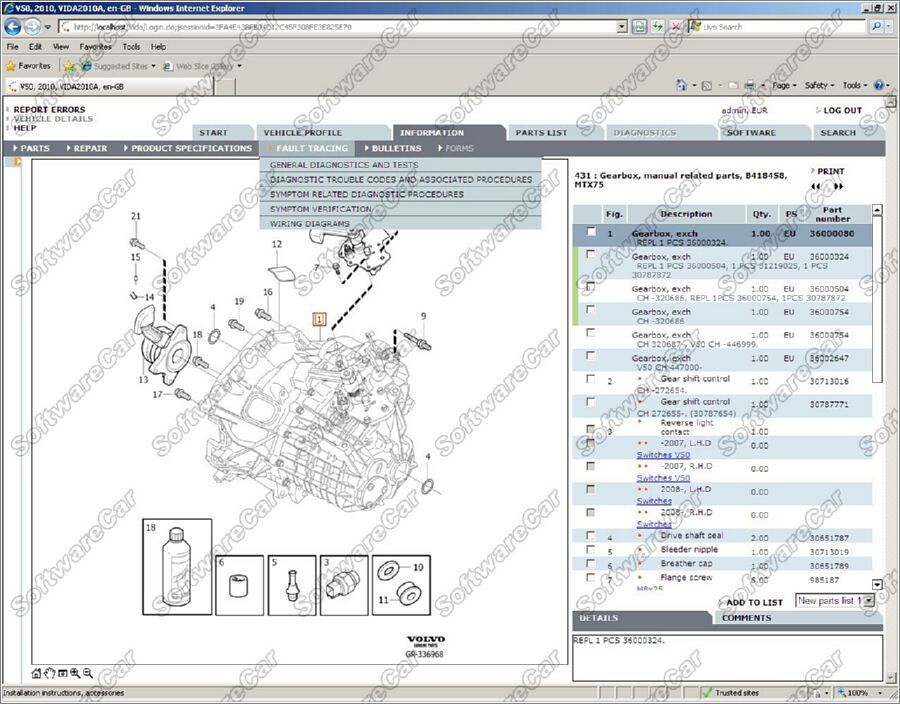Expand the IE Tools menu dropdown
Viewport: 900px width, 704px height.
(853, 86)
